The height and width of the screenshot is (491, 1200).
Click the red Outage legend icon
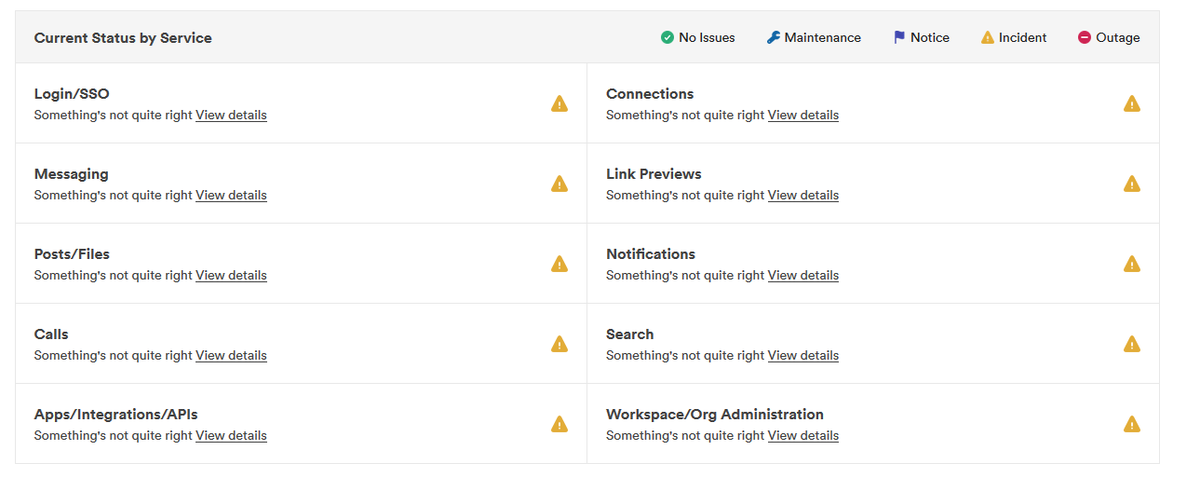click(x=1084, y=38)
